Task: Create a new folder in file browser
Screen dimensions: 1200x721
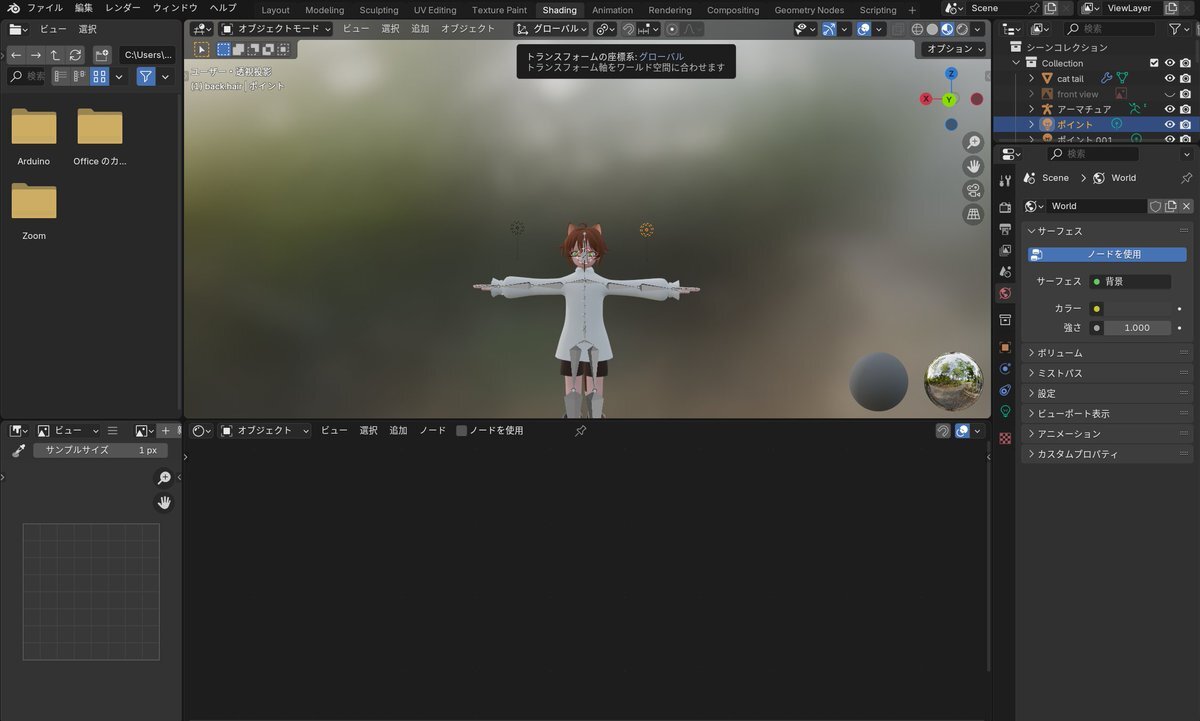Action: (x=102, y=55)
